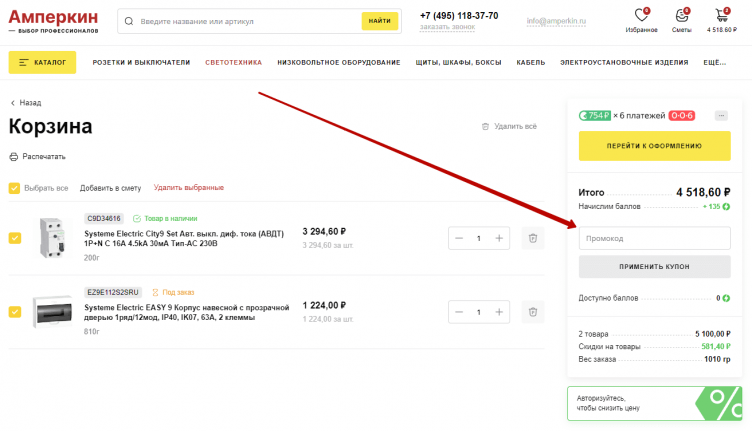Click the Удалить всё trash icon
The image size is (752, 431).
tap(486, 127)
